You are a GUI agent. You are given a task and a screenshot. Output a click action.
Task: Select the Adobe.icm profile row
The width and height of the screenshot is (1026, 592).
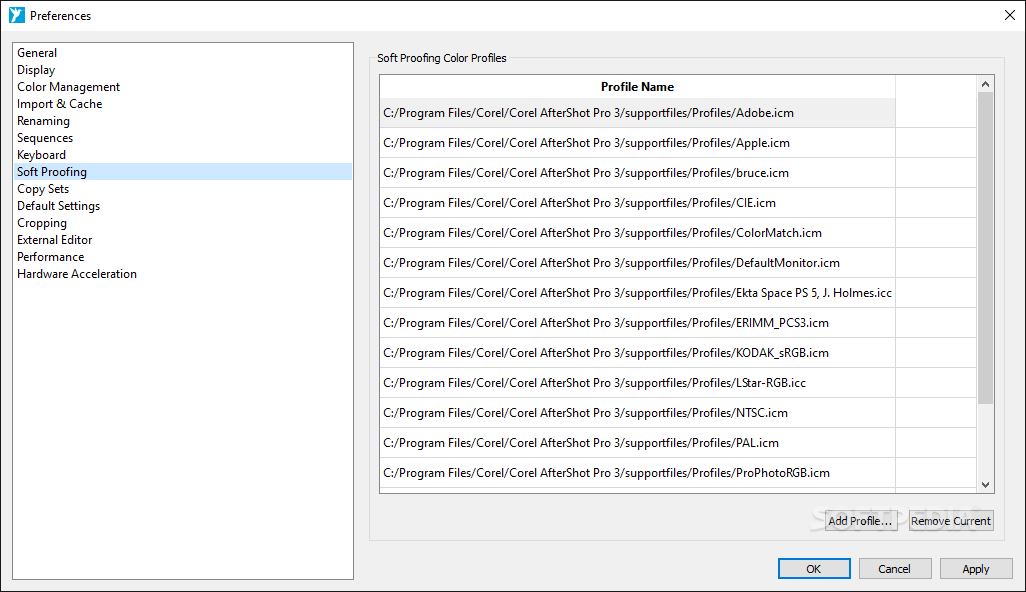(x=637, y=113)
